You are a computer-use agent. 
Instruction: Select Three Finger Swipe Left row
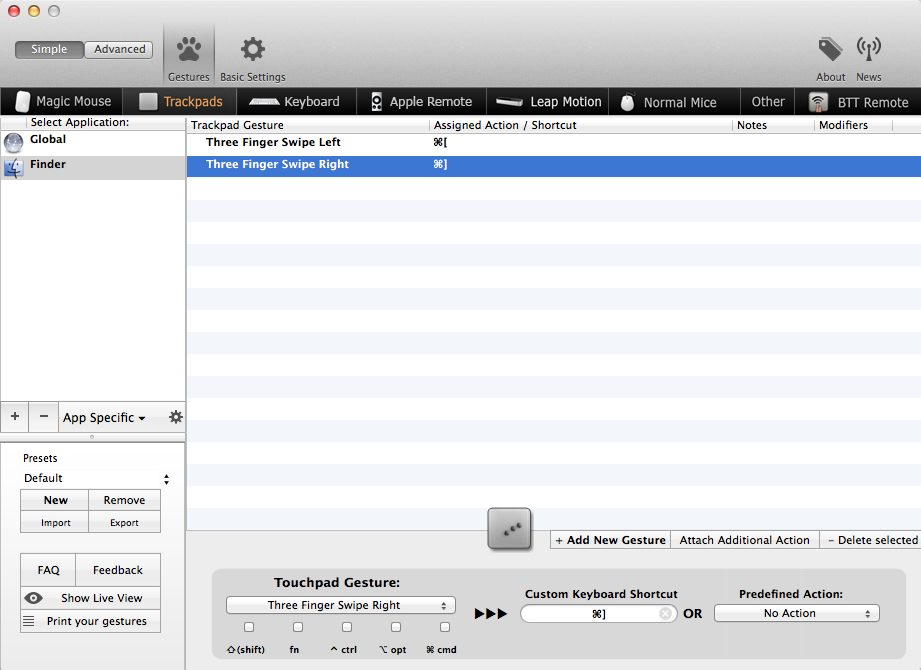click(x=553, y=143)
